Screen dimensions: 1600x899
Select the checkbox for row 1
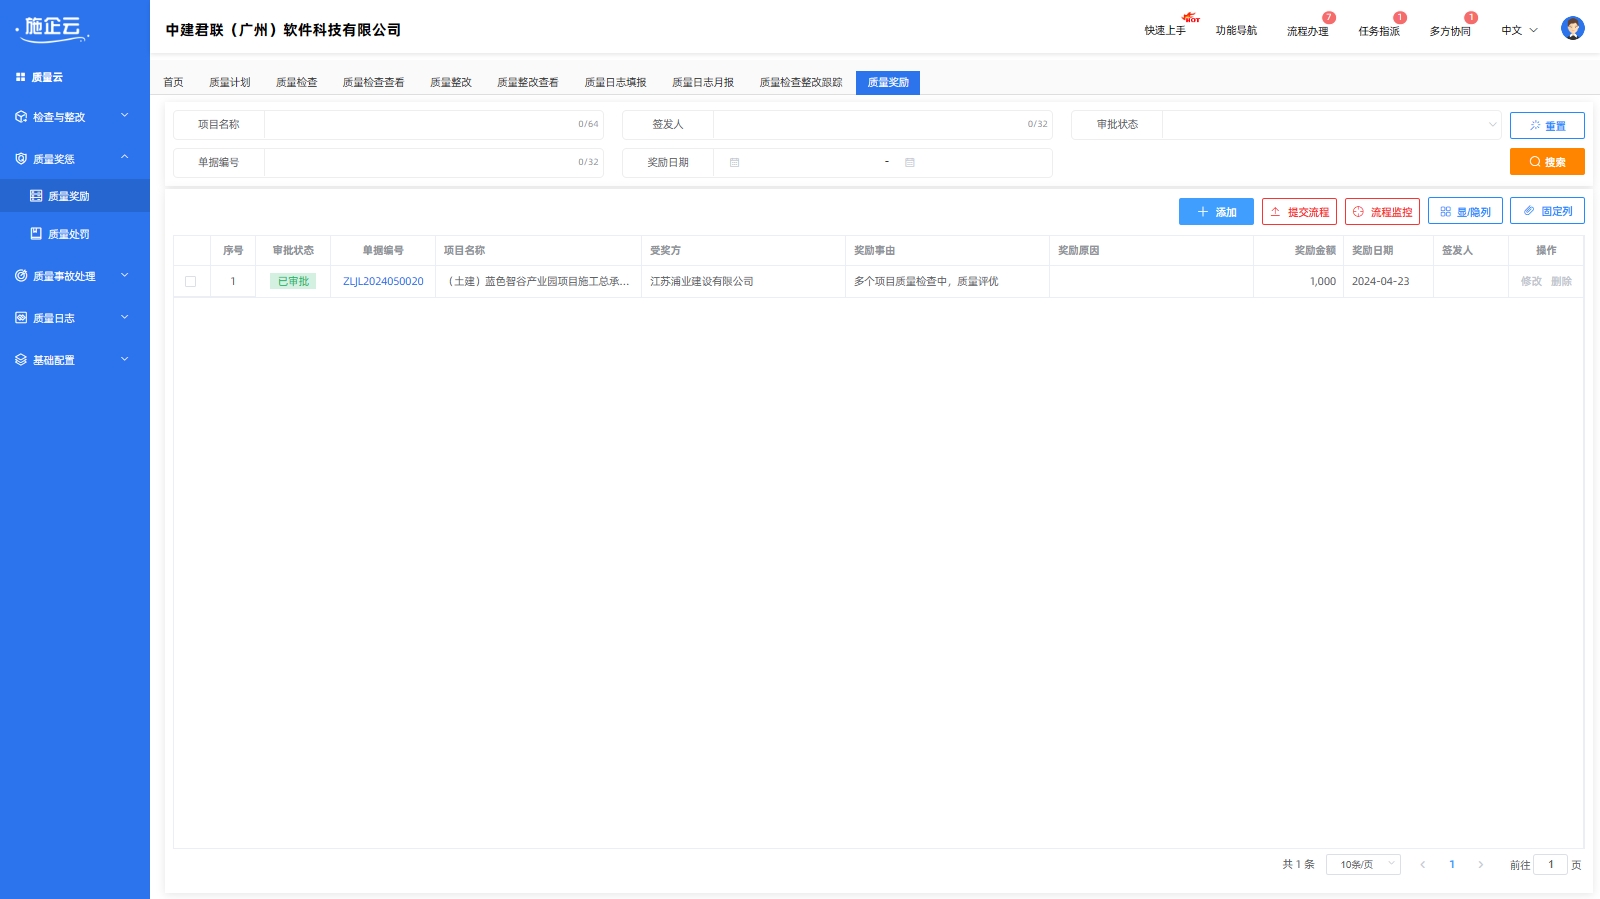pos(191,282)
